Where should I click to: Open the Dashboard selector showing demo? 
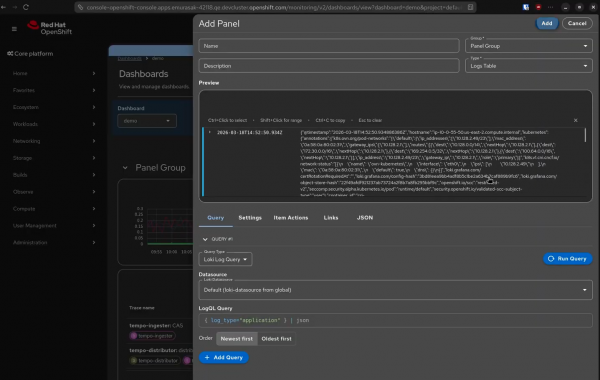[x=147, y=121]
